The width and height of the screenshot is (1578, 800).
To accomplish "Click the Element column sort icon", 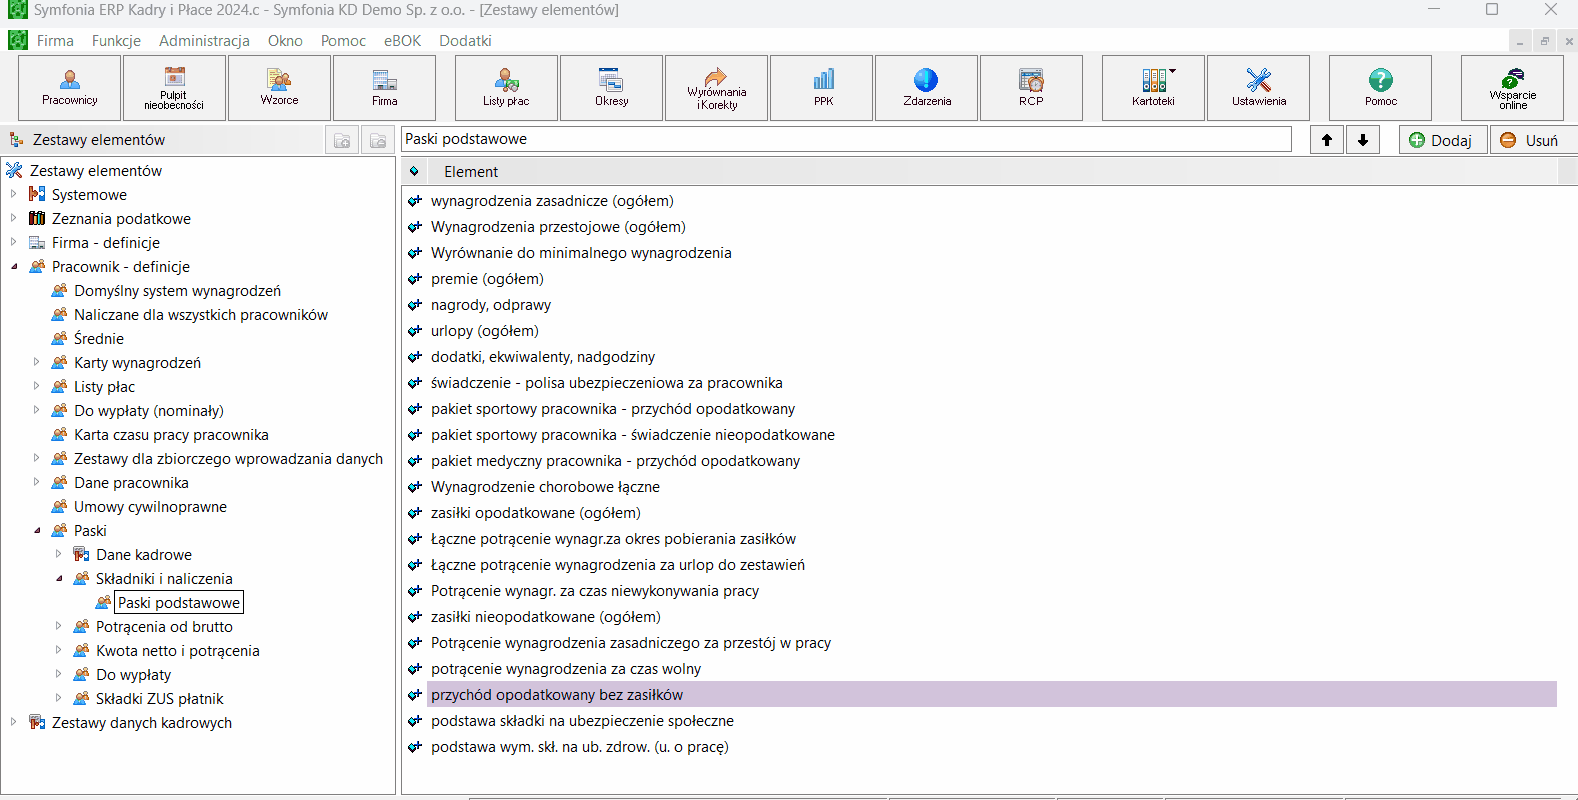I will point(414,172).
